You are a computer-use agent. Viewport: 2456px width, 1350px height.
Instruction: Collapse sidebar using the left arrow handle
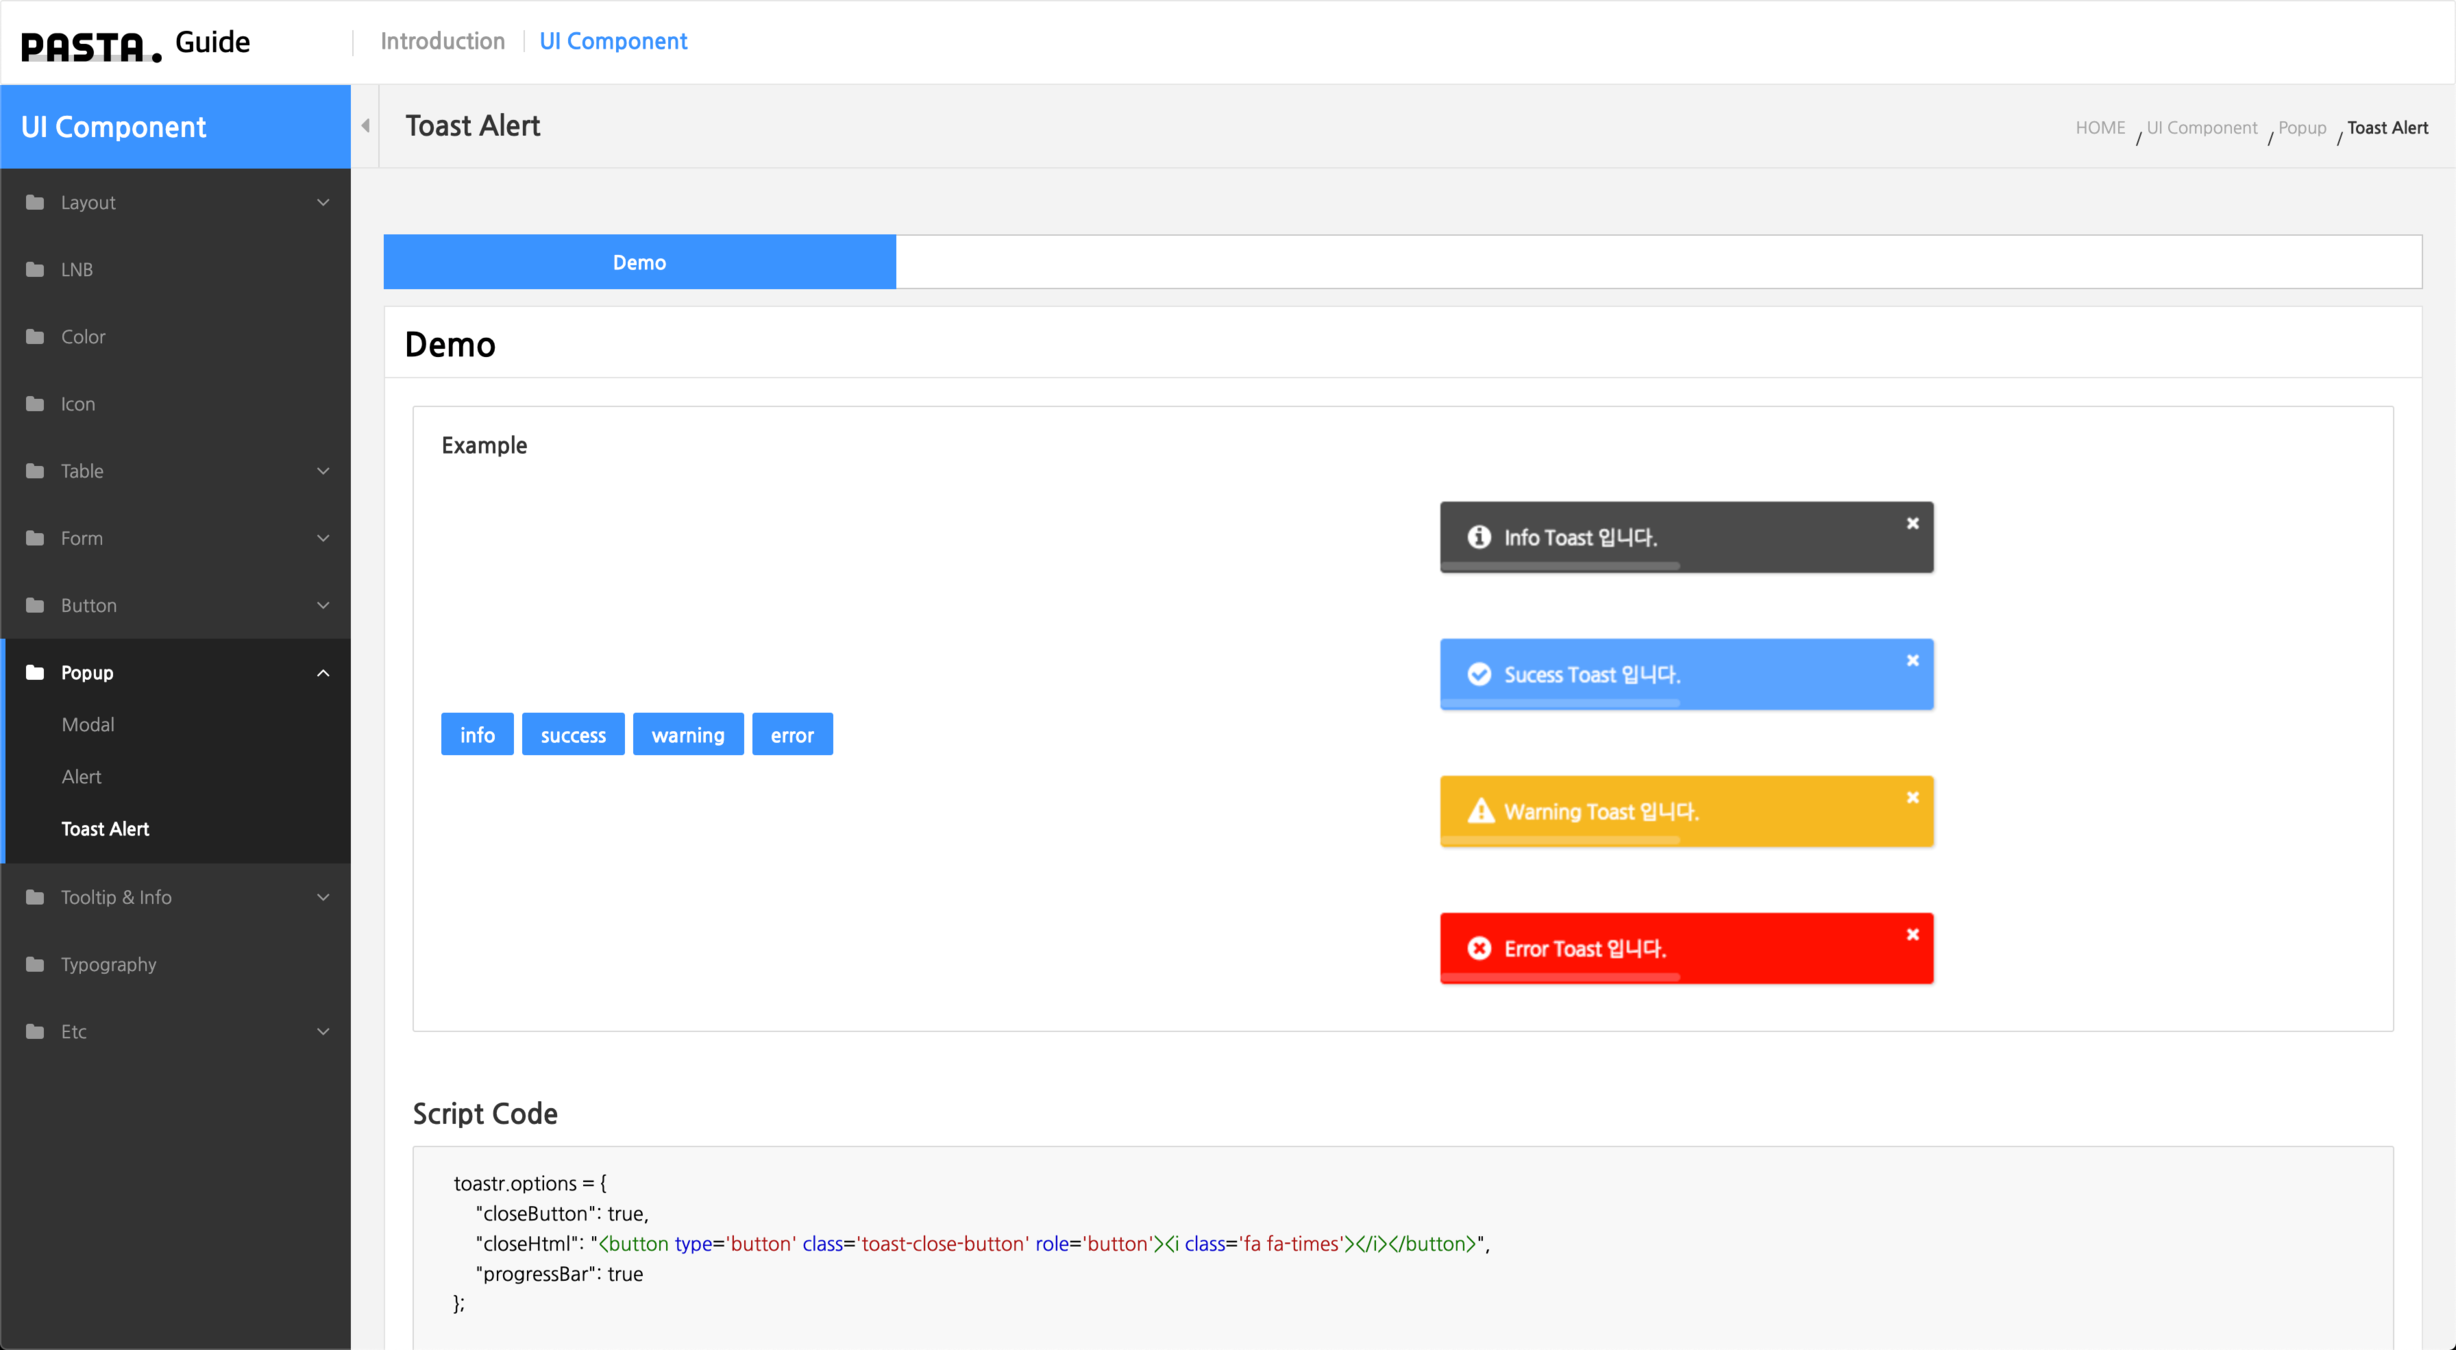pos(366,126)
